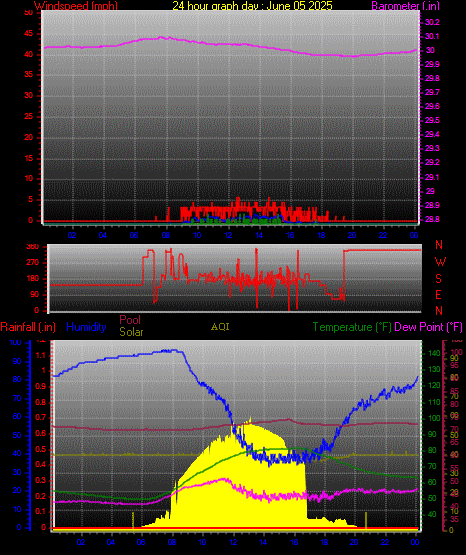Click rainfall axis value 0.3
This screenshot has width=466, height=555.
[x=41, y=481]
